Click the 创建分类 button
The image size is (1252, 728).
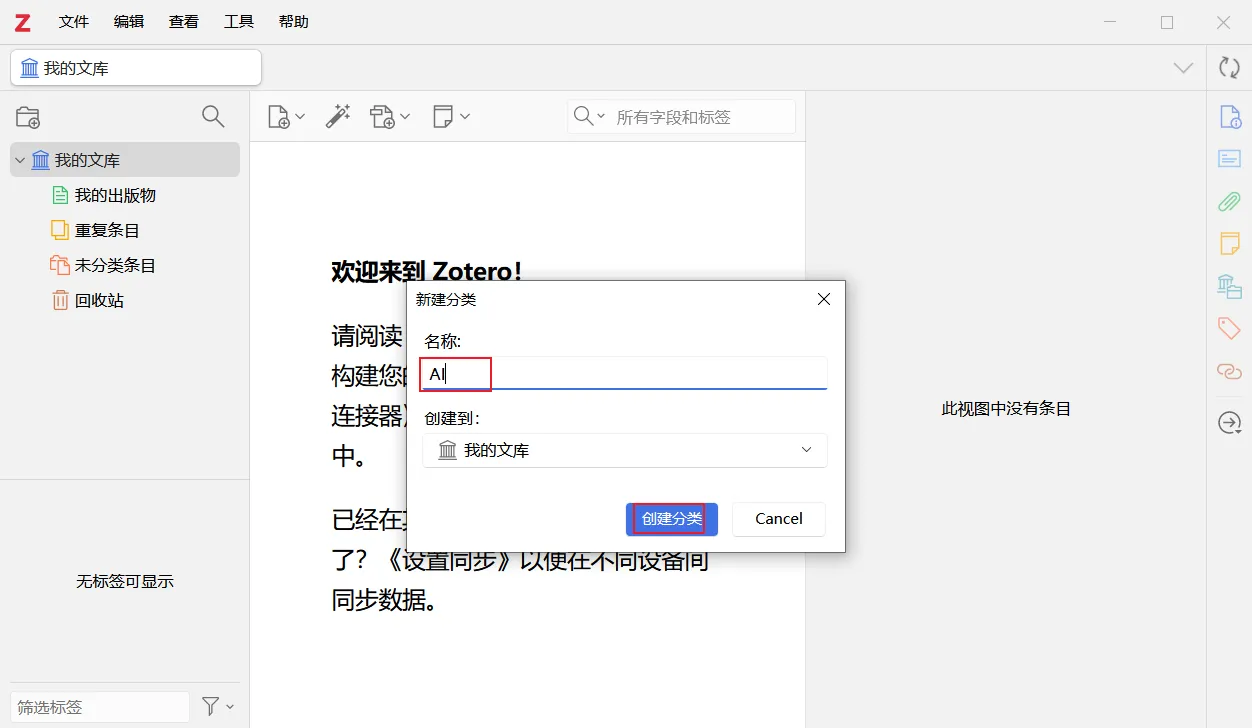coord(671,519)
